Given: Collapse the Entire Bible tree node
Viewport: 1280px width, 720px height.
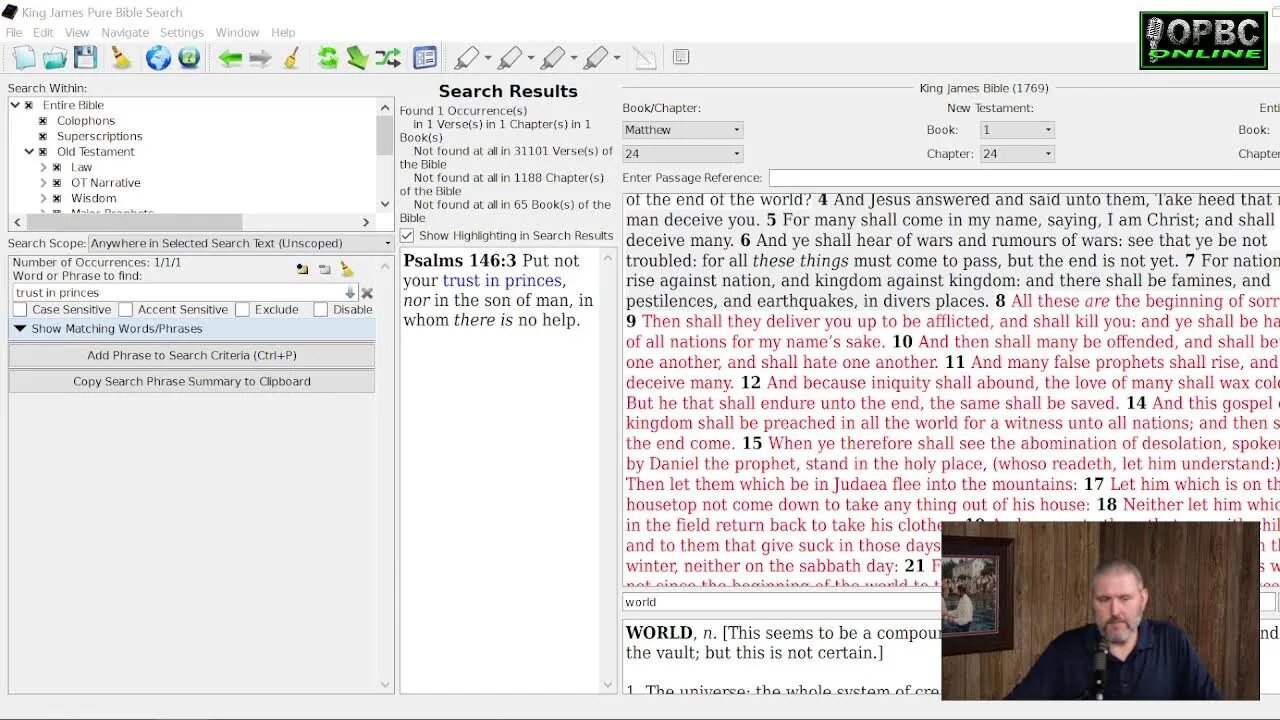Looking at the screenshot, I should [x=15, y=105].
